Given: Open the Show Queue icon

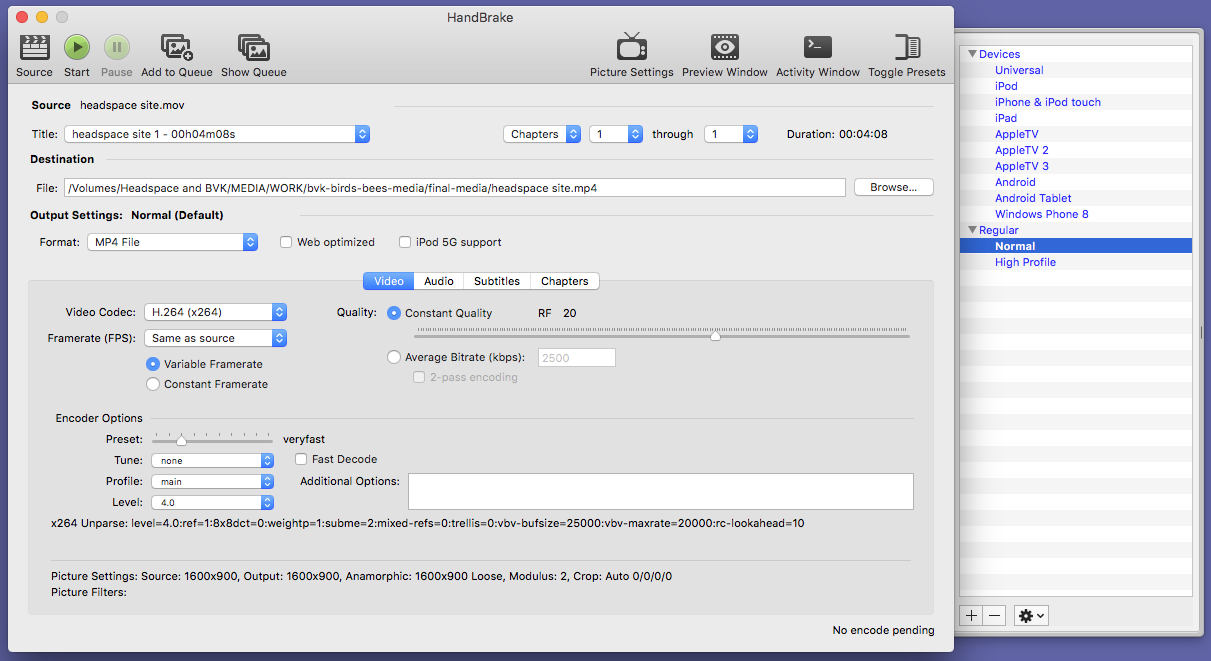Looking at the screenshot, I should tap(254, 47).
